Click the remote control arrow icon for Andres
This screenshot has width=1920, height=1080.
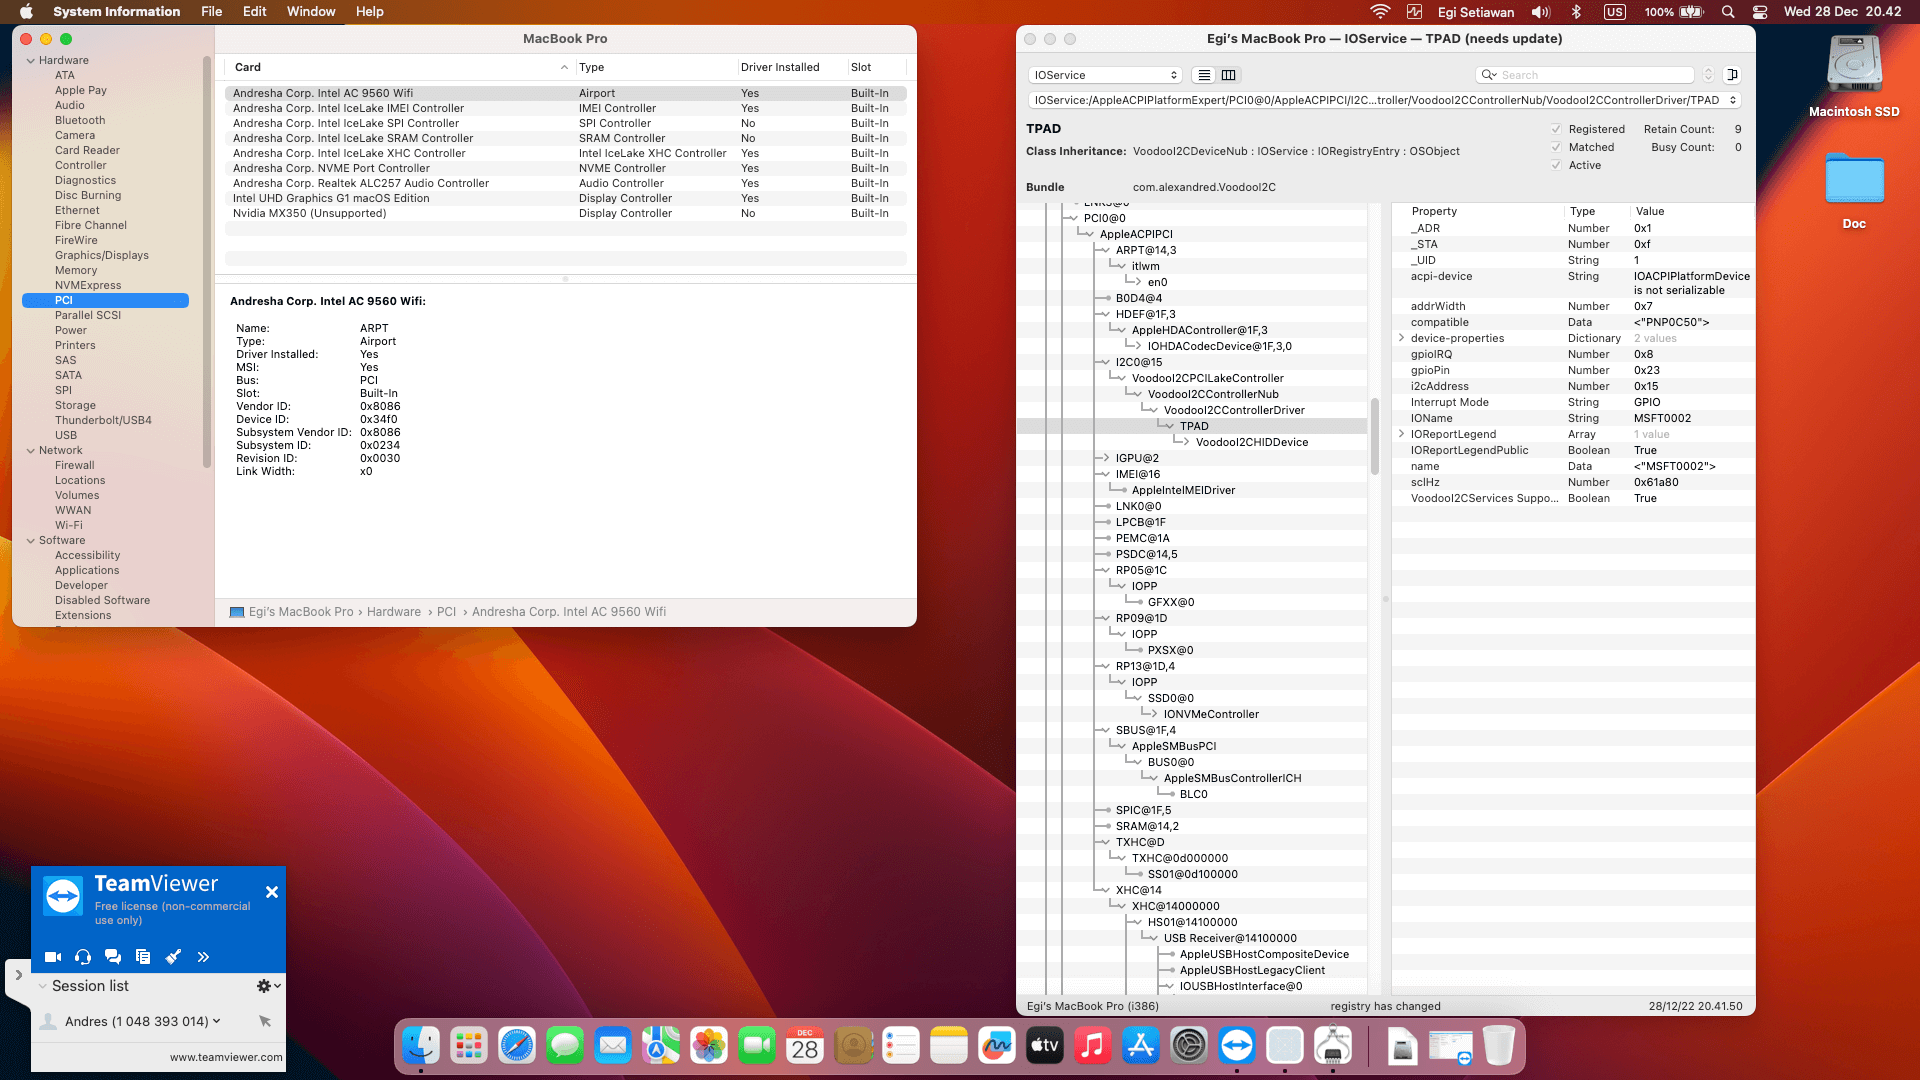click(x=265, y=1021)
